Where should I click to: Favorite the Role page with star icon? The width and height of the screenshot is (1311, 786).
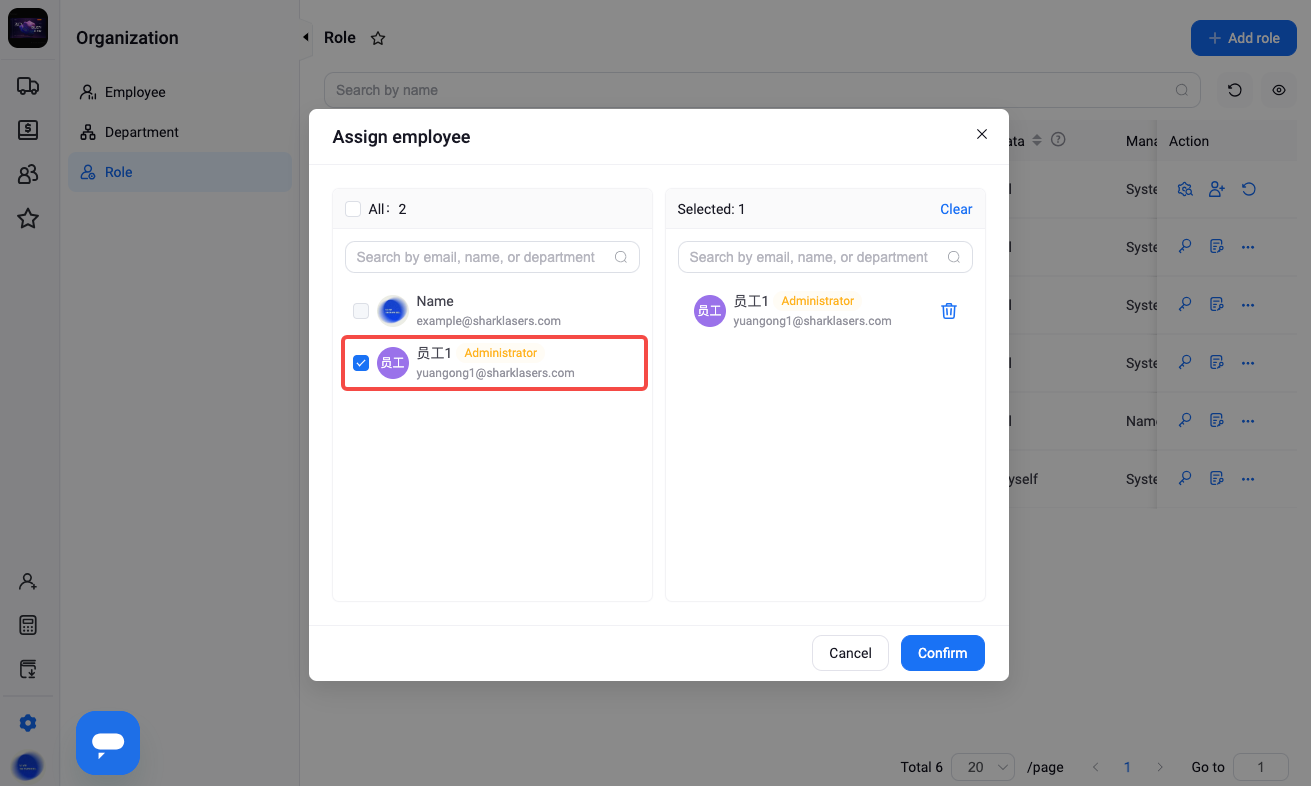coord(378,38)
